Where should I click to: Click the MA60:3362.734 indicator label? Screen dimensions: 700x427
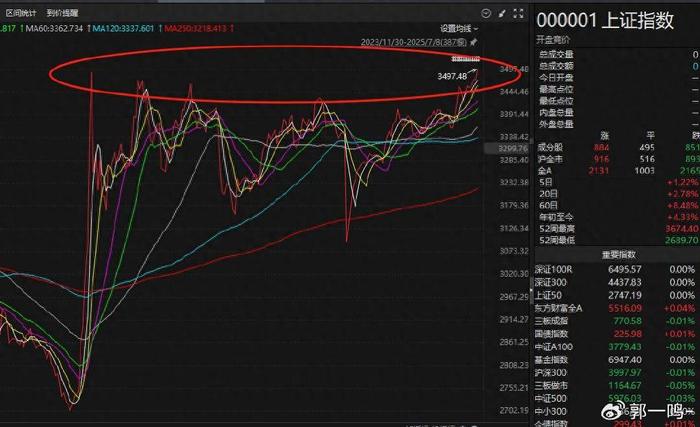pos(54,29)
